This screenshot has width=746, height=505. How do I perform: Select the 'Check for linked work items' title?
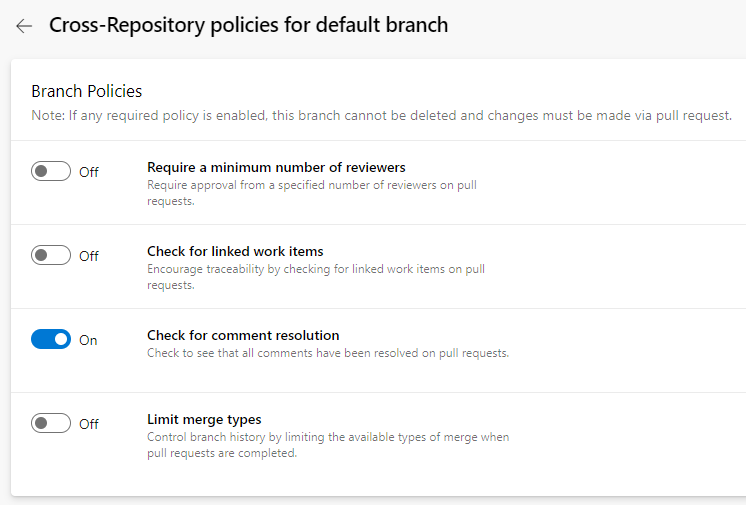click(235, 251)
